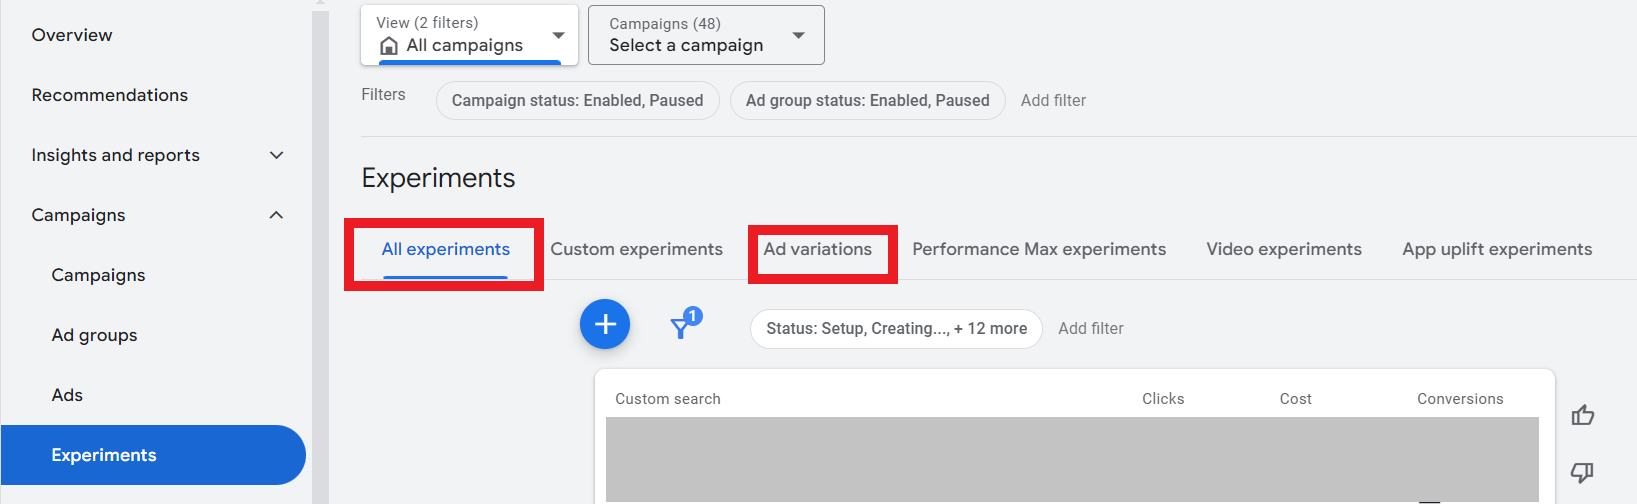Open the View All campaigns dropdown

click(x=469, y=35)
